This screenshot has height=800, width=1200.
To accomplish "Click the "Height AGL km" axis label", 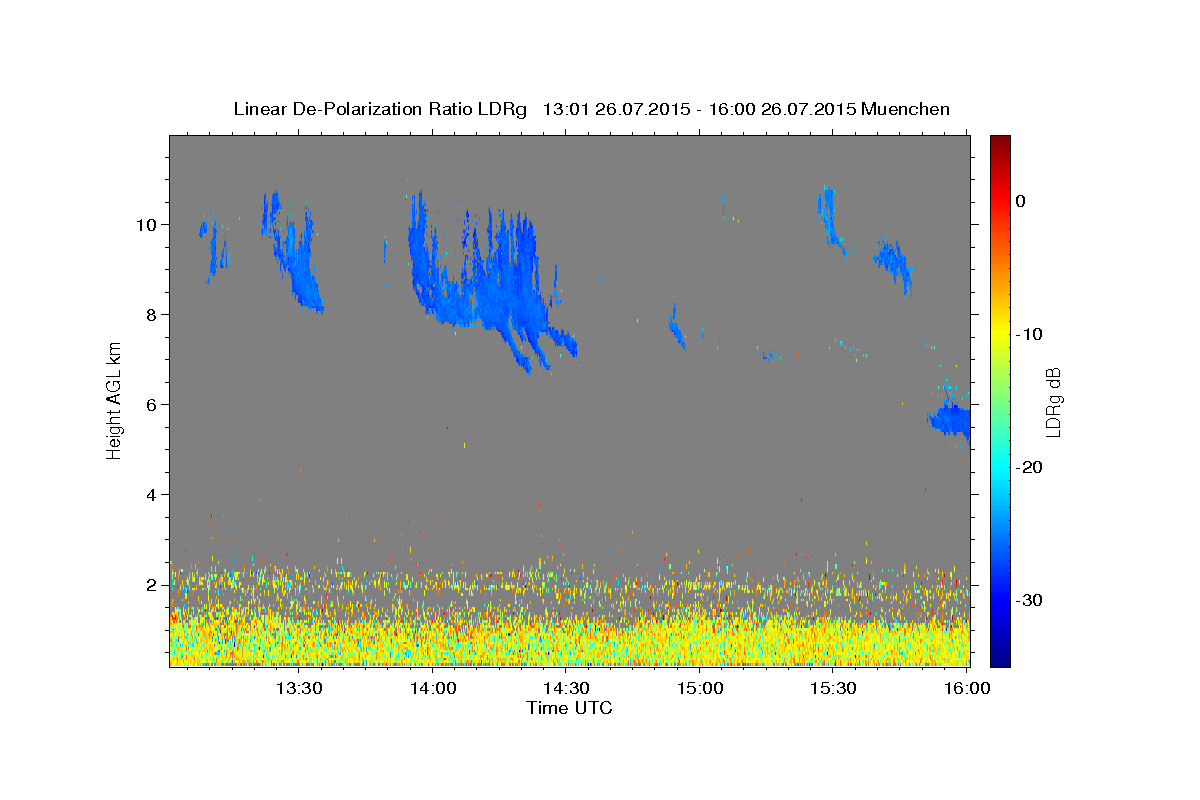I will [x=115, y=400].
